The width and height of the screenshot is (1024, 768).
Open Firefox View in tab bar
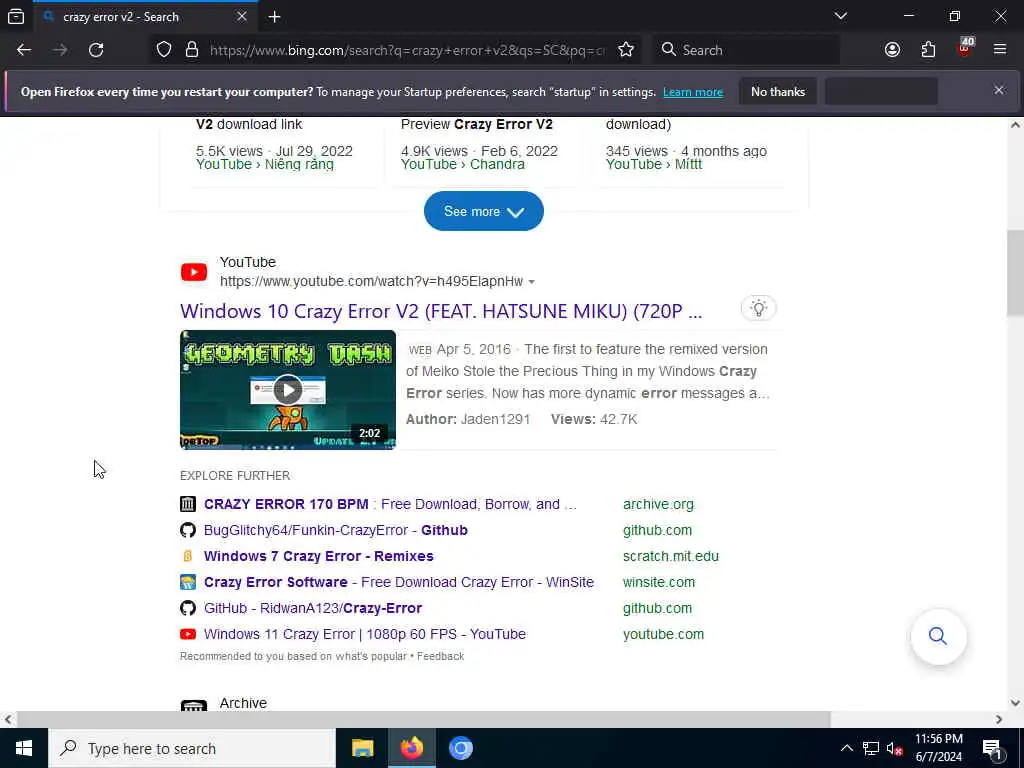[16, 17]
